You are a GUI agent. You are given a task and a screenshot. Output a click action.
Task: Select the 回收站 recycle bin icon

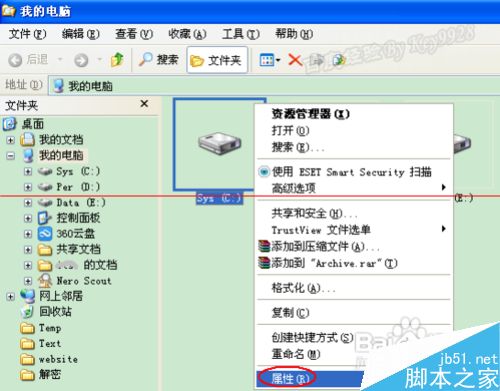(x=27, y=312)
